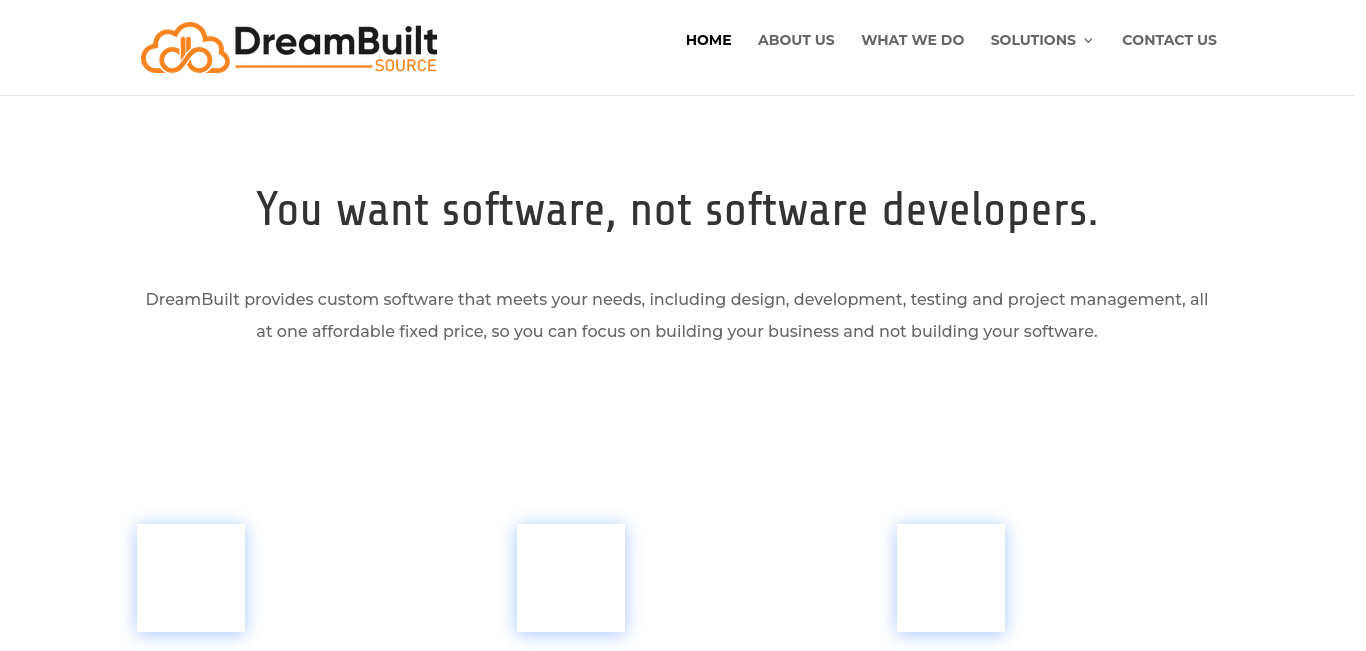
Task: Click the DreamBuilt Source logo
Action: pyautogui.click(x=289, y=48)
